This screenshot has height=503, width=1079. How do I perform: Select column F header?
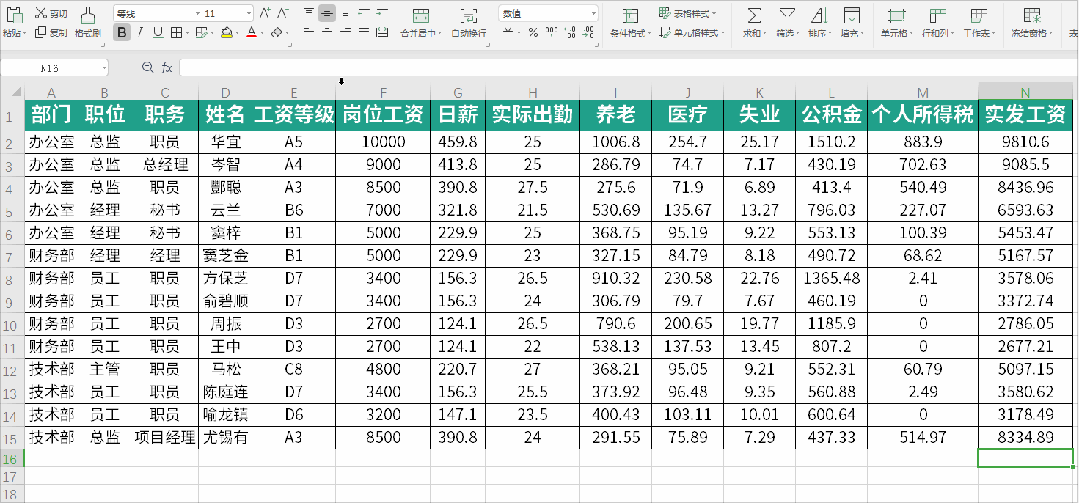(x=383, y=93)
